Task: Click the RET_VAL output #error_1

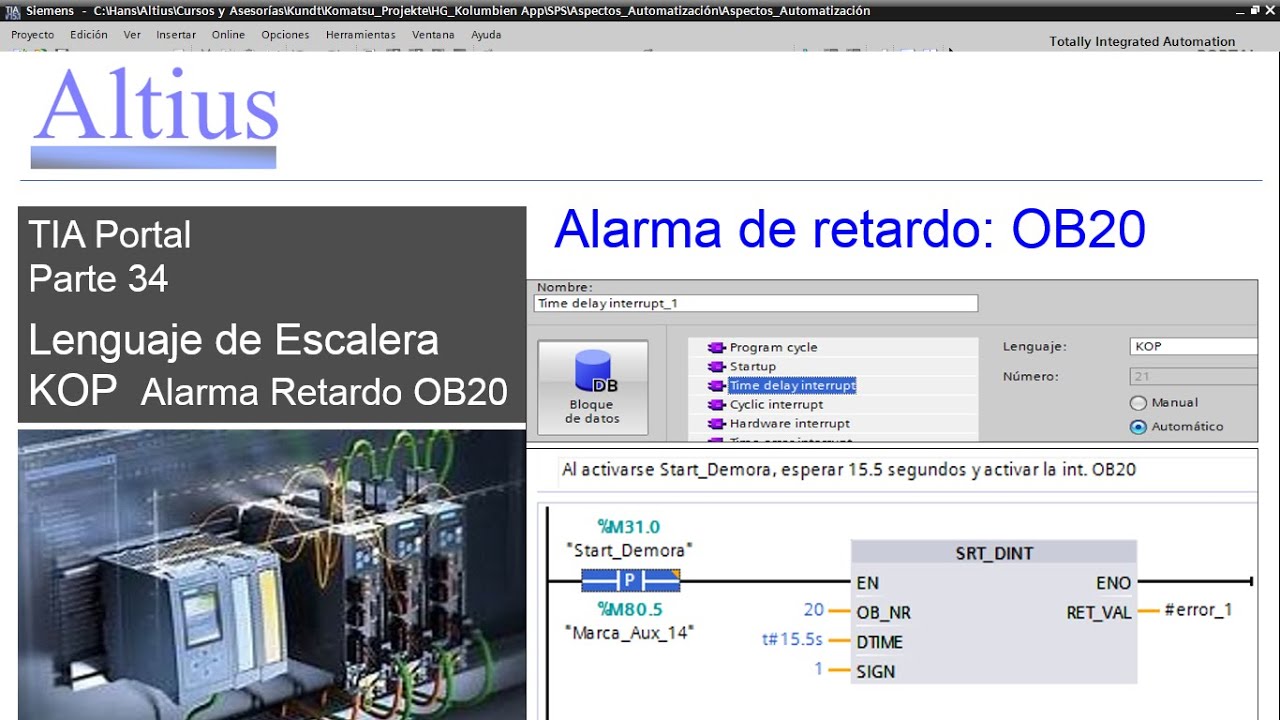Action: point(1198,610)
